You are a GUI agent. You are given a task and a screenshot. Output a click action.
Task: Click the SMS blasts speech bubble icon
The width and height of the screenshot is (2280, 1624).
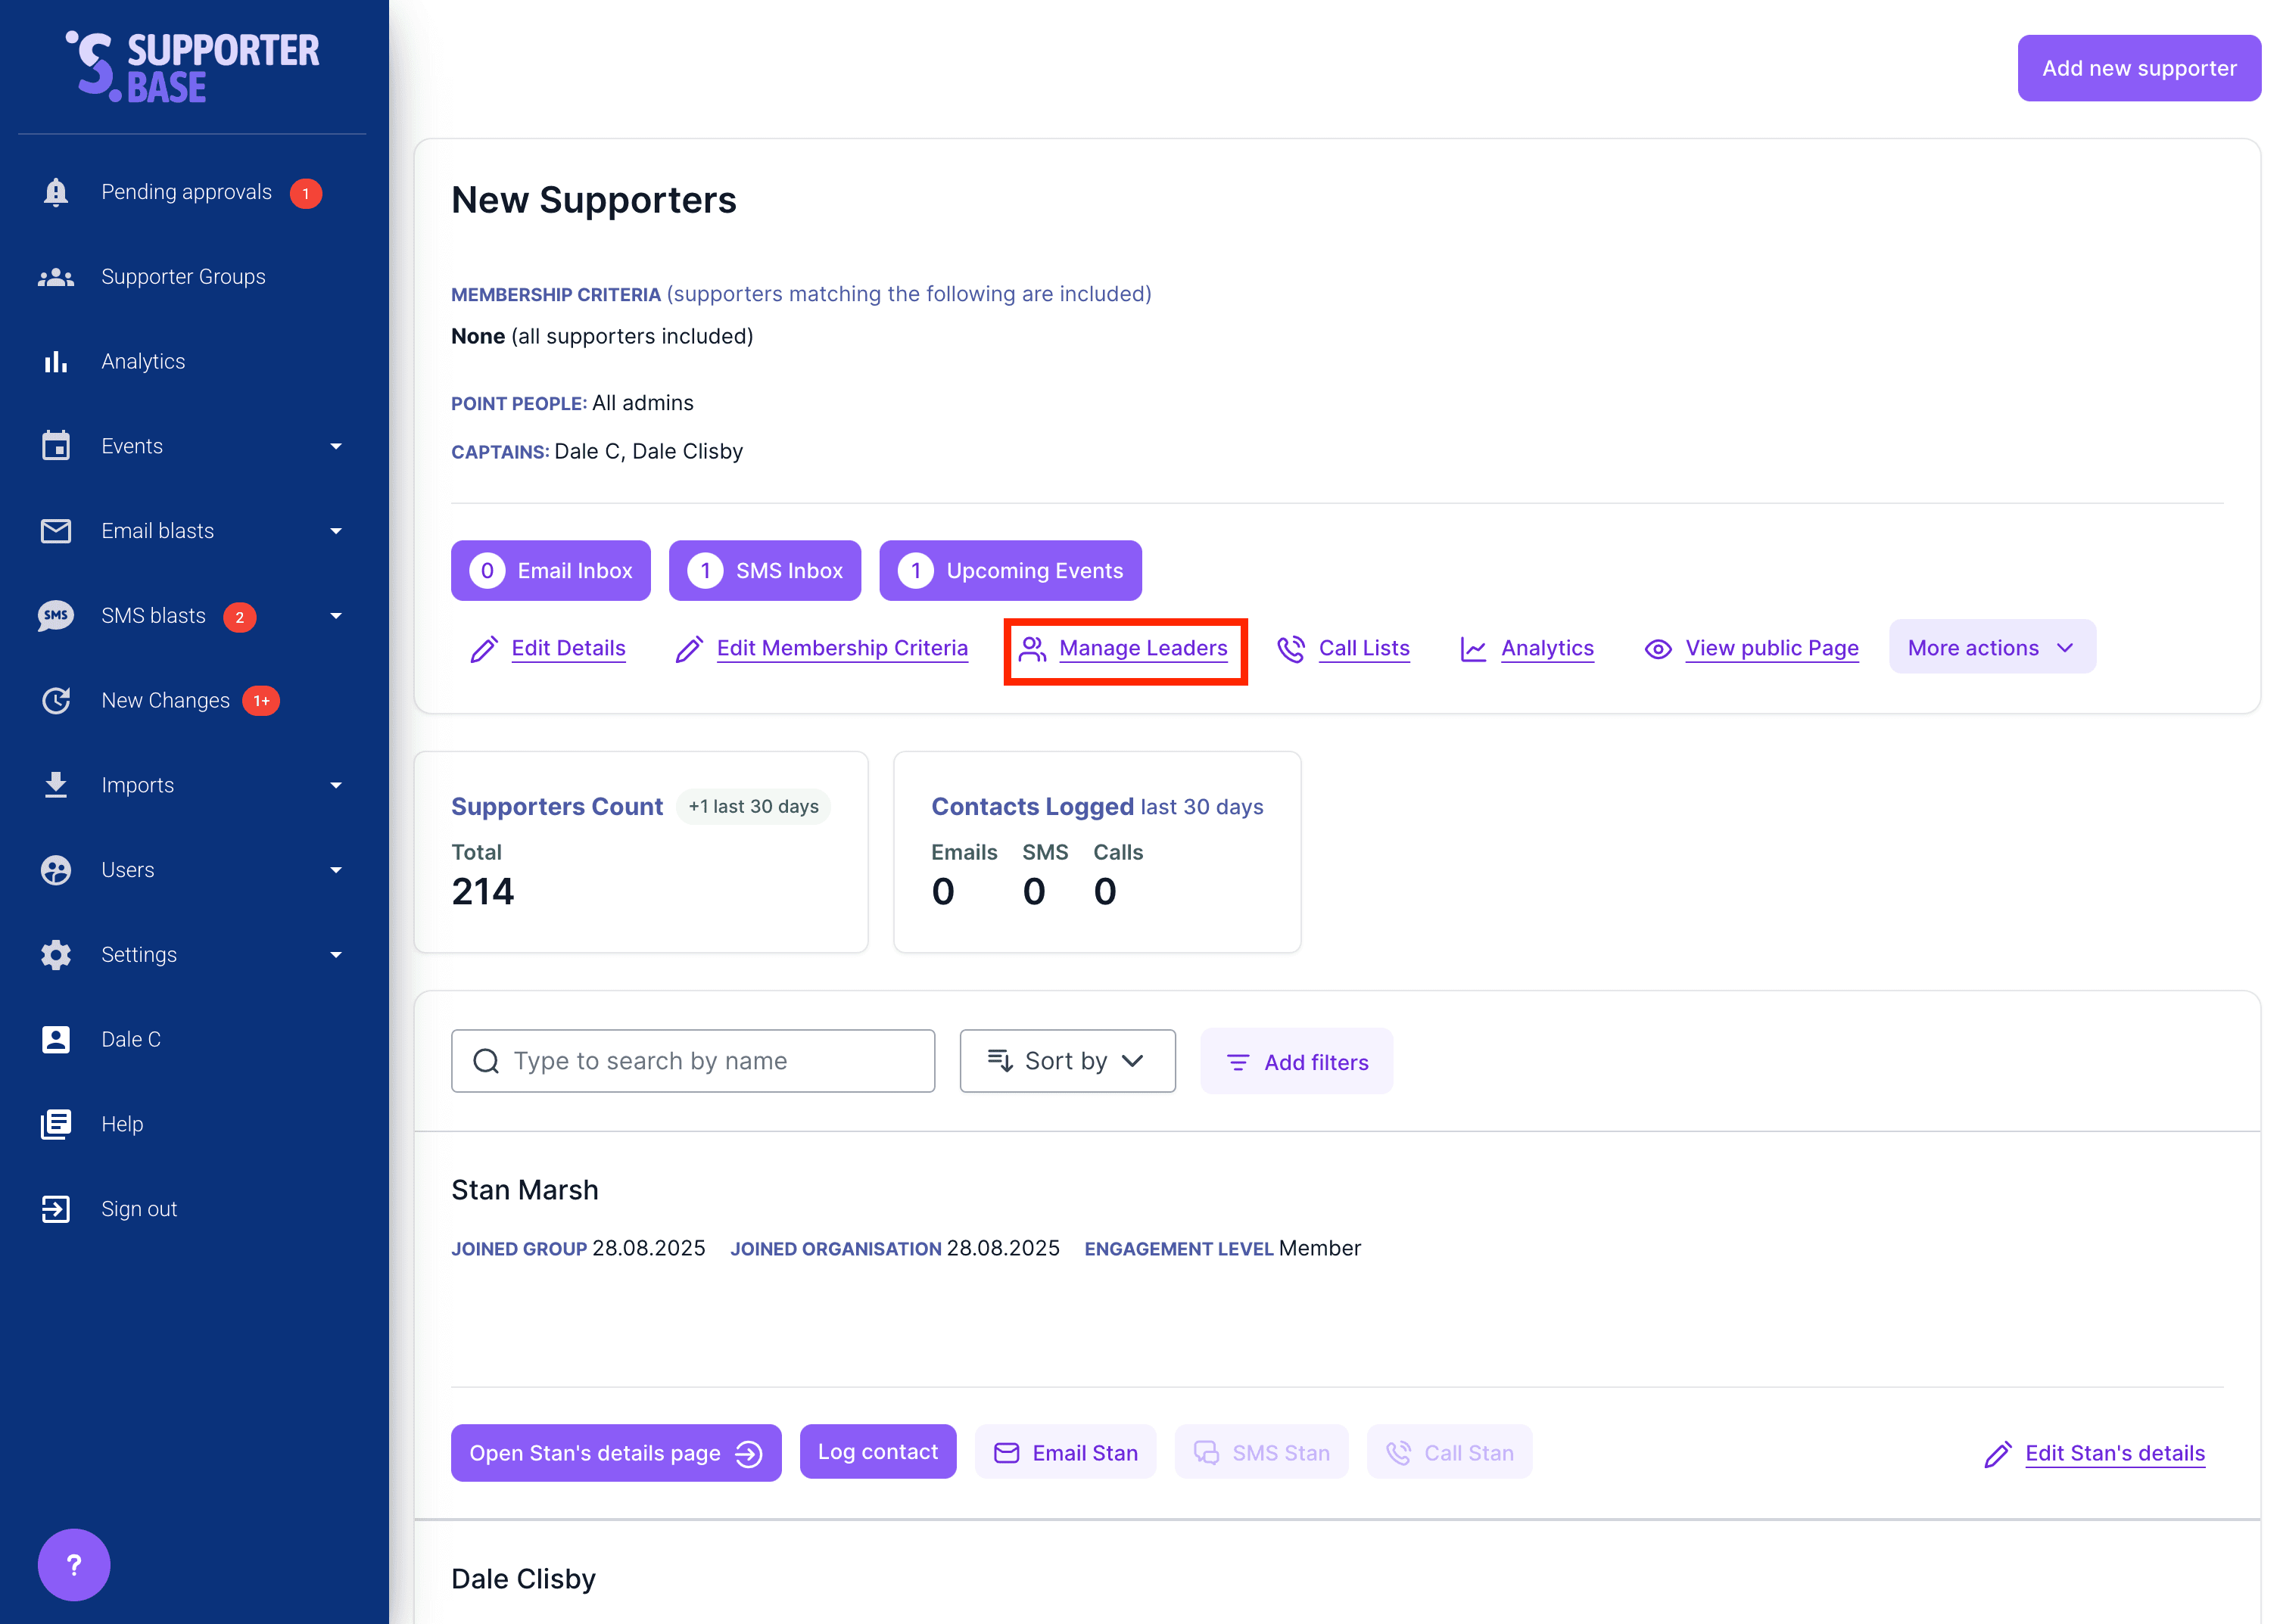pyautogui.click(x=56, y=616)
